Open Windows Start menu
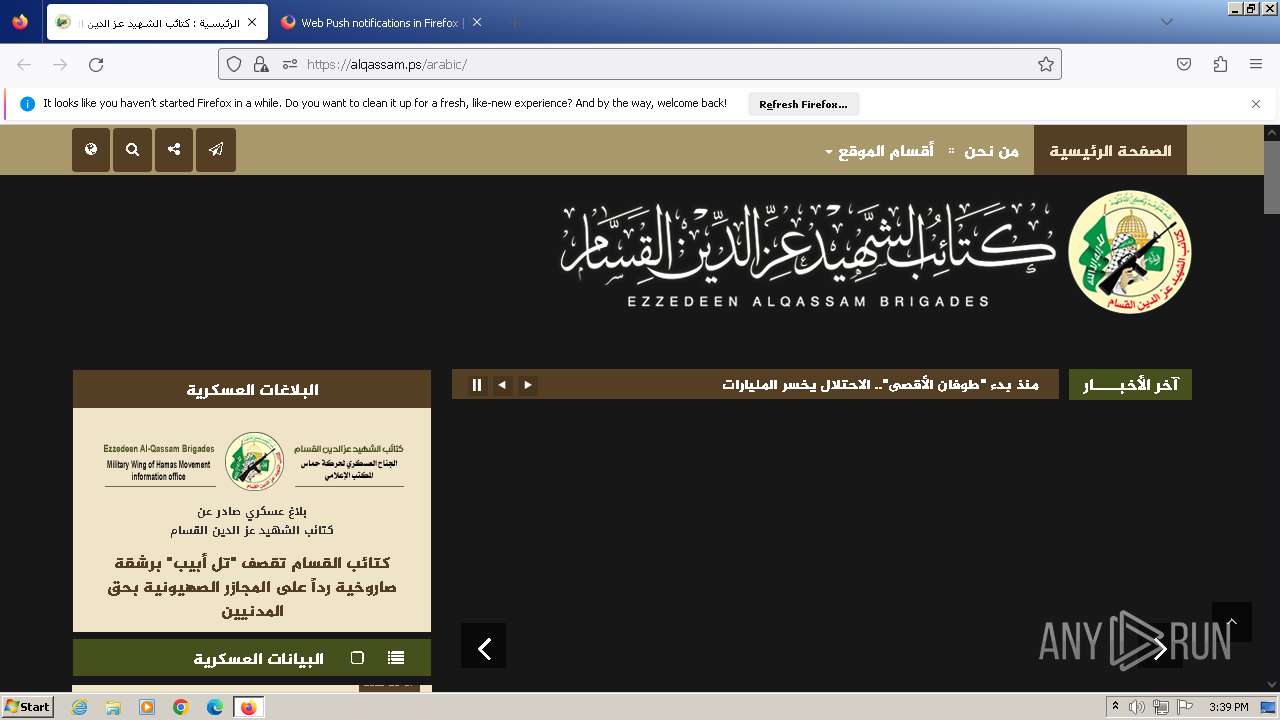Viewport: 1280px width, 720px height. [x=28, y=707]
